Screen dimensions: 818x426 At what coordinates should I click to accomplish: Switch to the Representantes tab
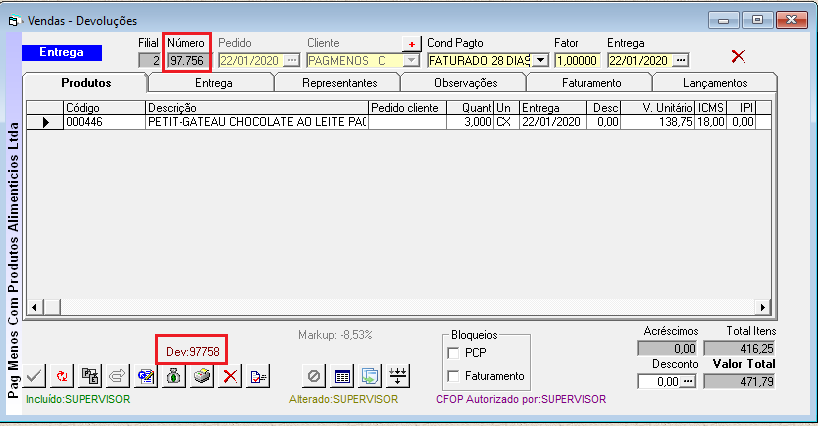tap(339, 83)
